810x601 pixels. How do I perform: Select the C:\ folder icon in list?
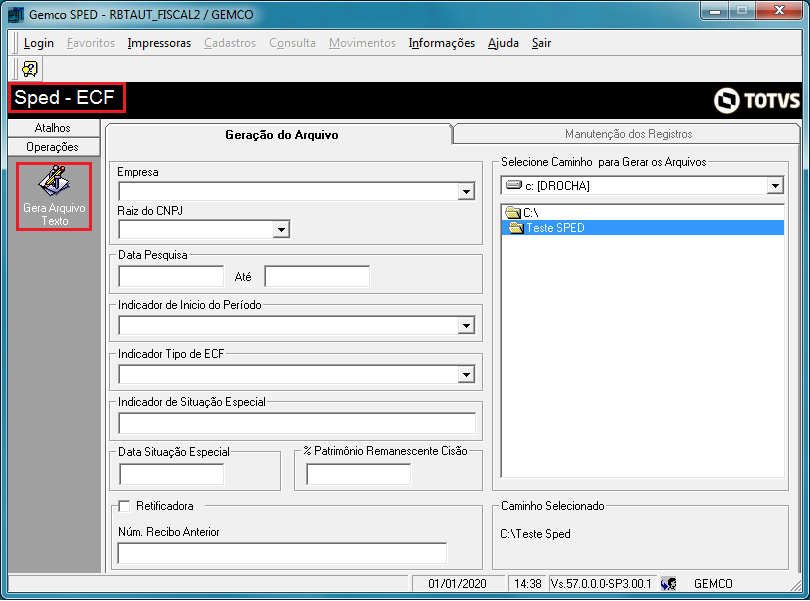(513, 212)
